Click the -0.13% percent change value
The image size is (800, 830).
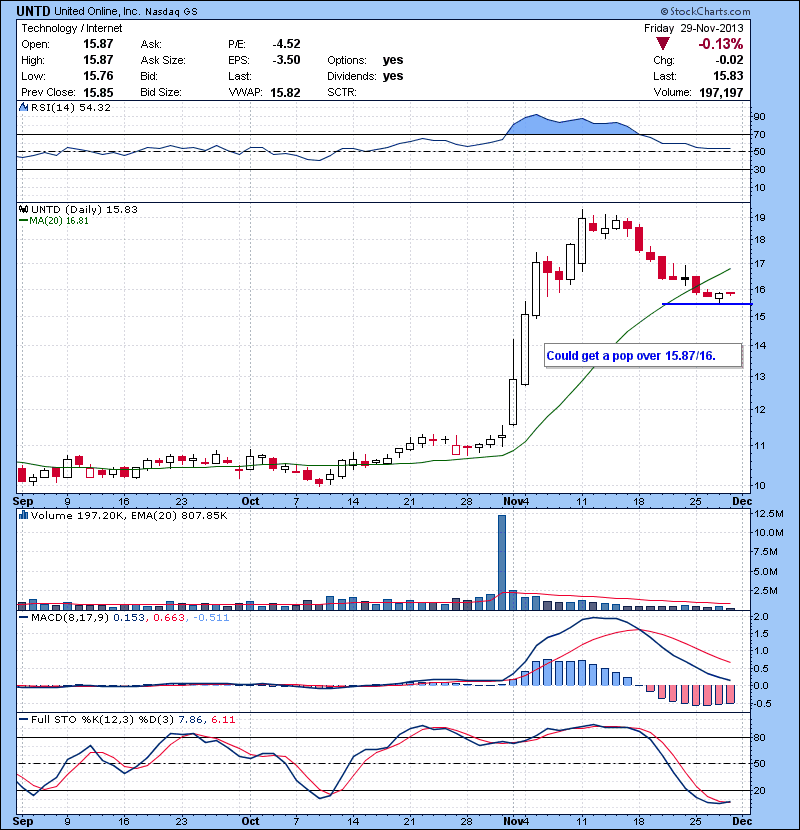coord(721,44)
